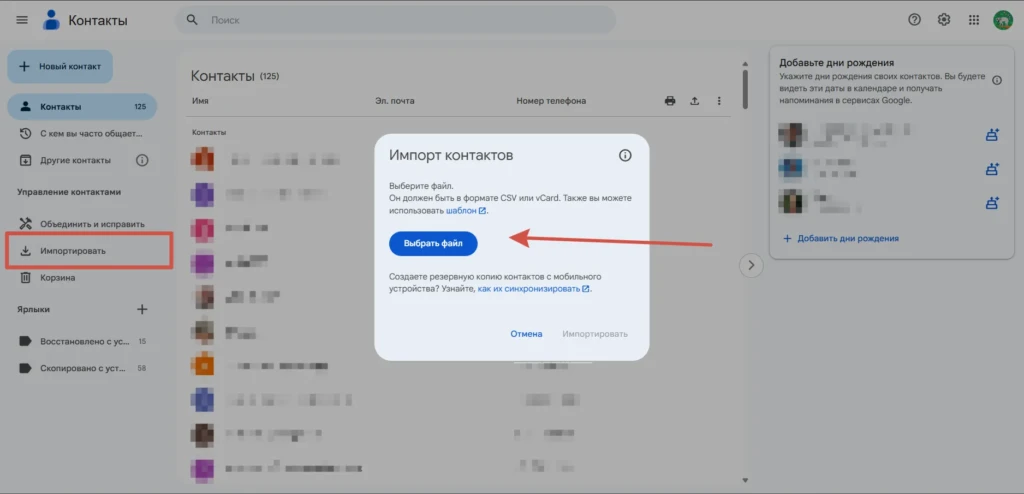Click the export upload icon

695,101
